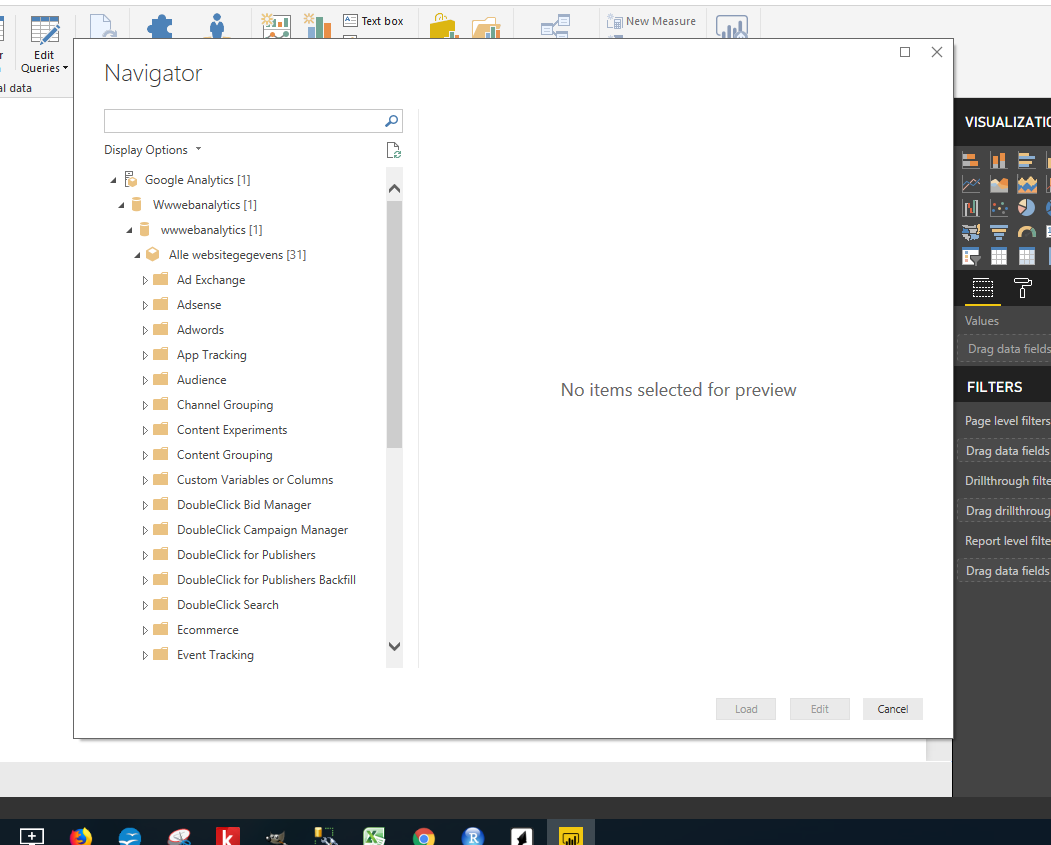Open Google Chrome from the taskbar
Screen dimensions: 1051x845
424,836
